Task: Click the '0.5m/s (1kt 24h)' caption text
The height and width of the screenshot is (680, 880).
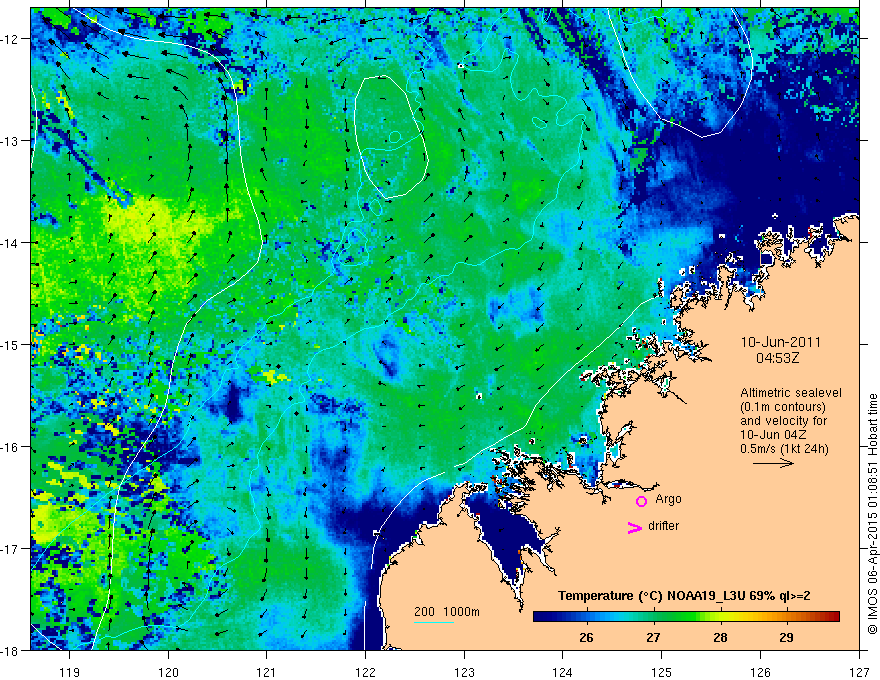Action: tap(784, 449)
